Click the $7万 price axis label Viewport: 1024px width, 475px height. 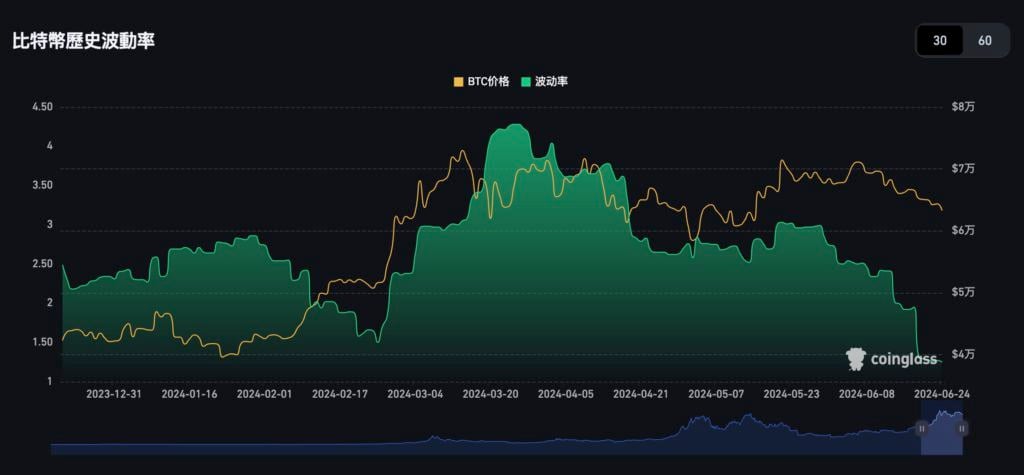point(963,169)
